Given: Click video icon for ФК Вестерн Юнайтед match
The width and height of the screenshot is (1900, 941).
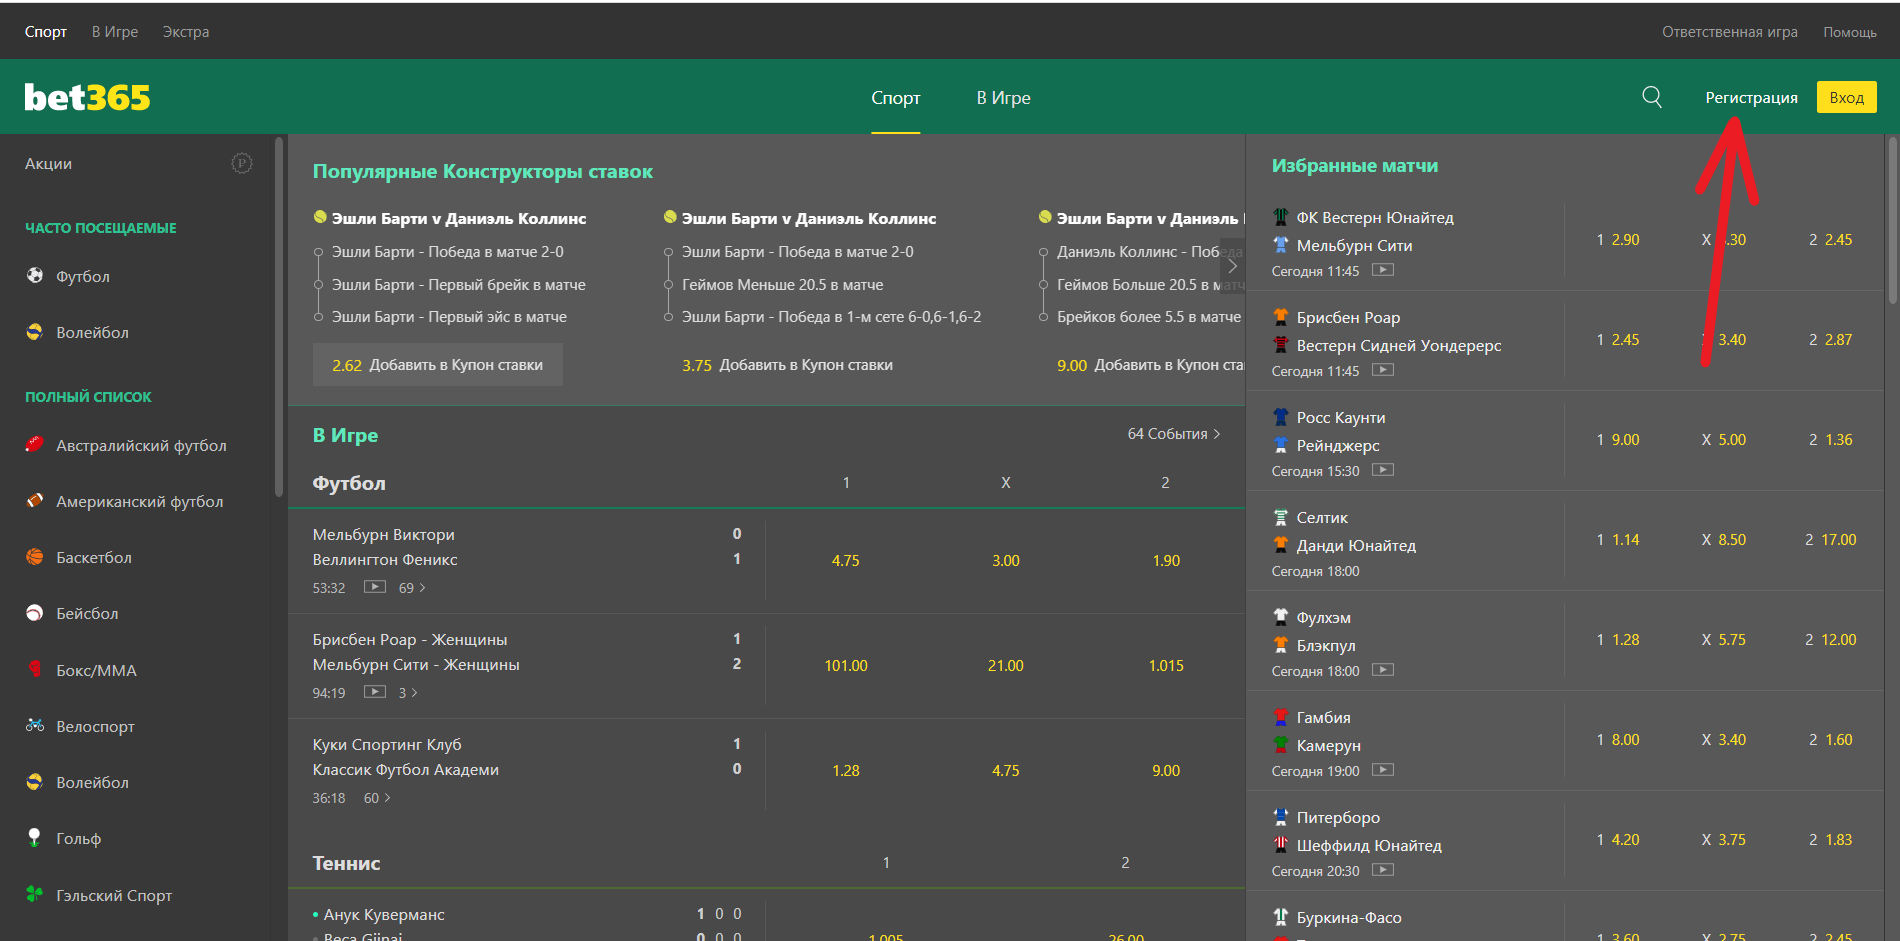Looking at the screenshot, I should point(1383,270).
